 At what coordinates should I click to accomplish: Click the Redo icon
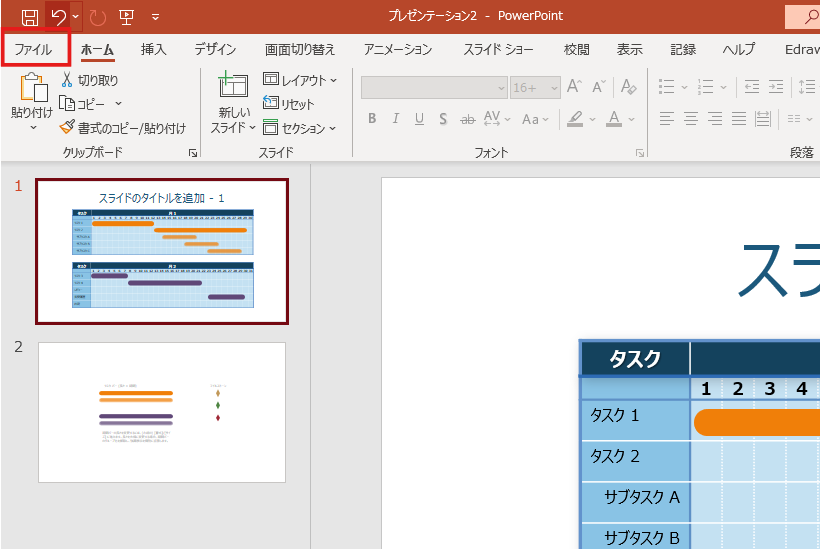pos(98,18)
